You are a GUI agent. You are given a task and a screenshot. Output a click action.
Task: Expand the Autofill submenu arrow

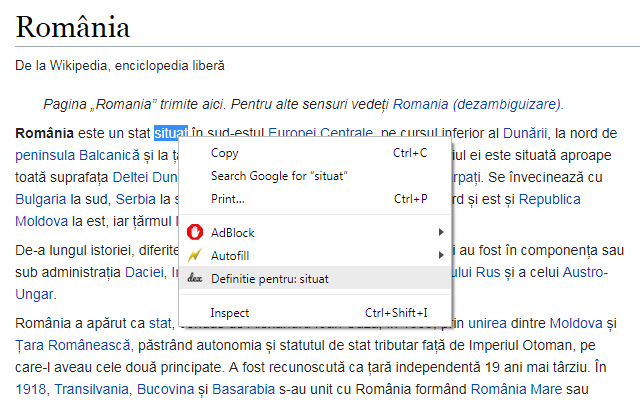(440, 255)
